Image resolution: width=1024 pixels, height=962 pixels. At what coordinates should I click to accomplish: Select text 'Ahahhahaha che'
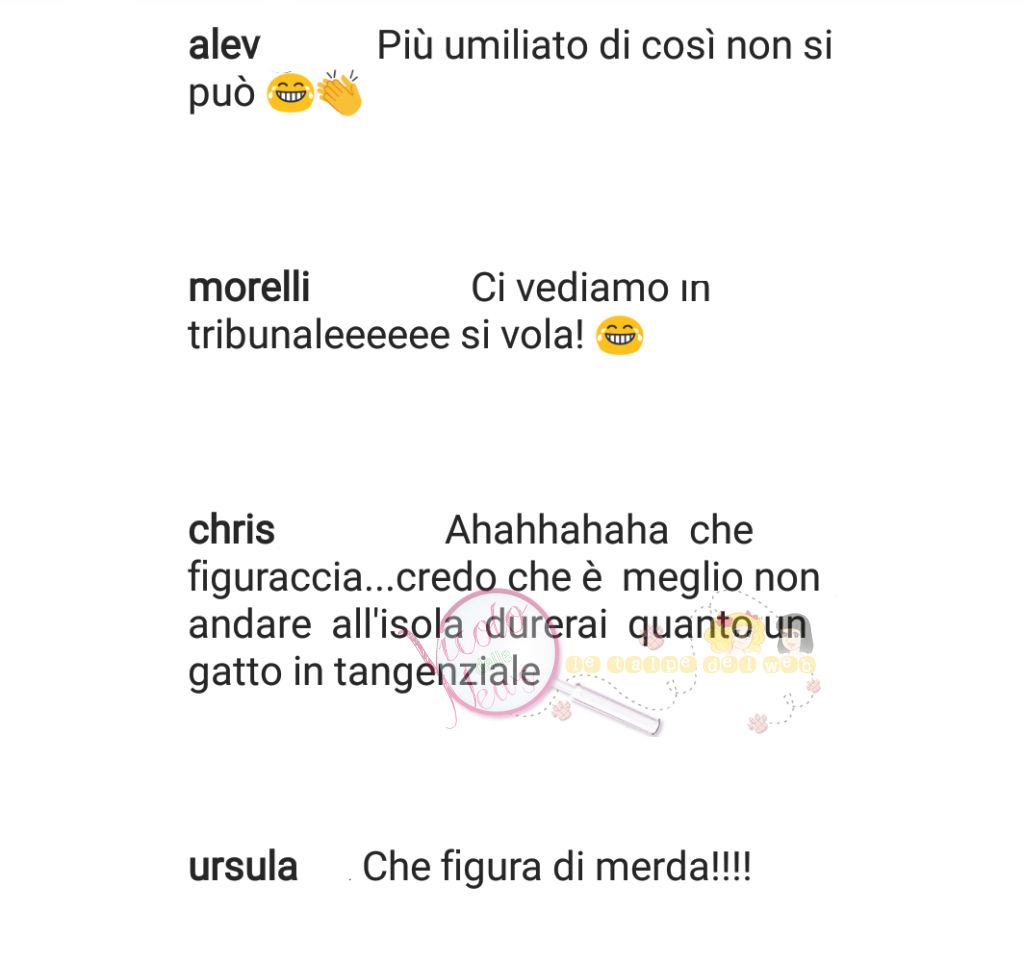point(599,530)
